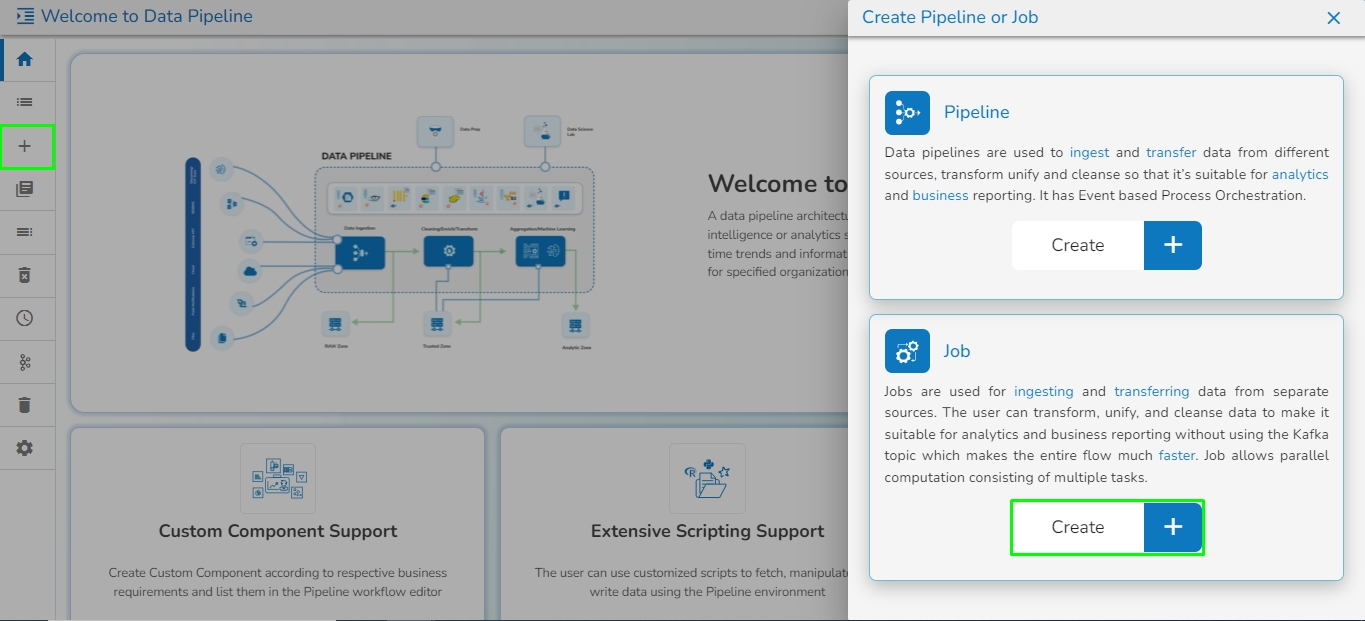Viewport: 1365px width, 621px height.
Task: Open the clock scheduler icon in sidebar
Action: point(25,318)
